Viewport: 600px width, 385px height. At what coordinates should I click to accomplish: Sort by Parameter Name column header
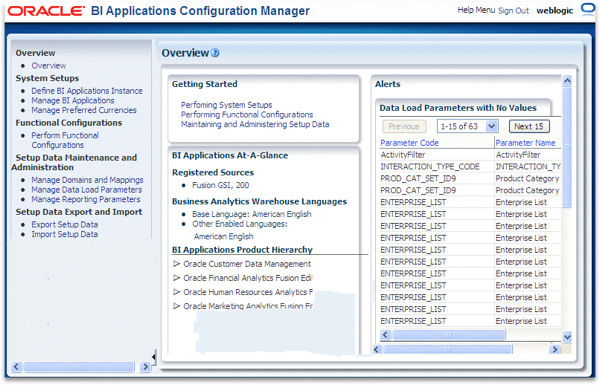pyautogui.click(x=525, y=143)
